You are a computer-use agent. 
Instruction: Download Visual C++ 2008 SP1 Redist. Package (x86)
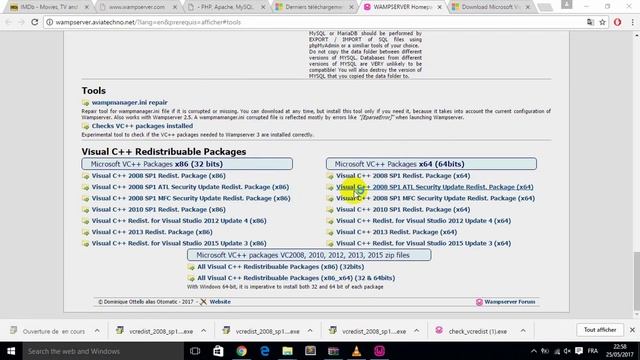pyautogui.click(x=158, y=176)
